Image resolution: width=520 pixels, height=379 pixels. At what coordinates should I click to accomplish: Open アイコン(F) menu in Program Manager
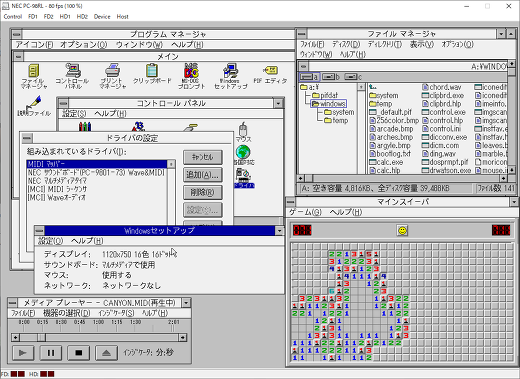[x=34, y=45]
